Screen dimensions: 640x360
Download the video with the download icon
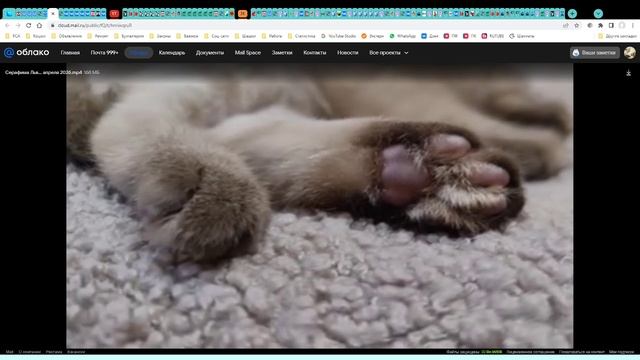629,73
